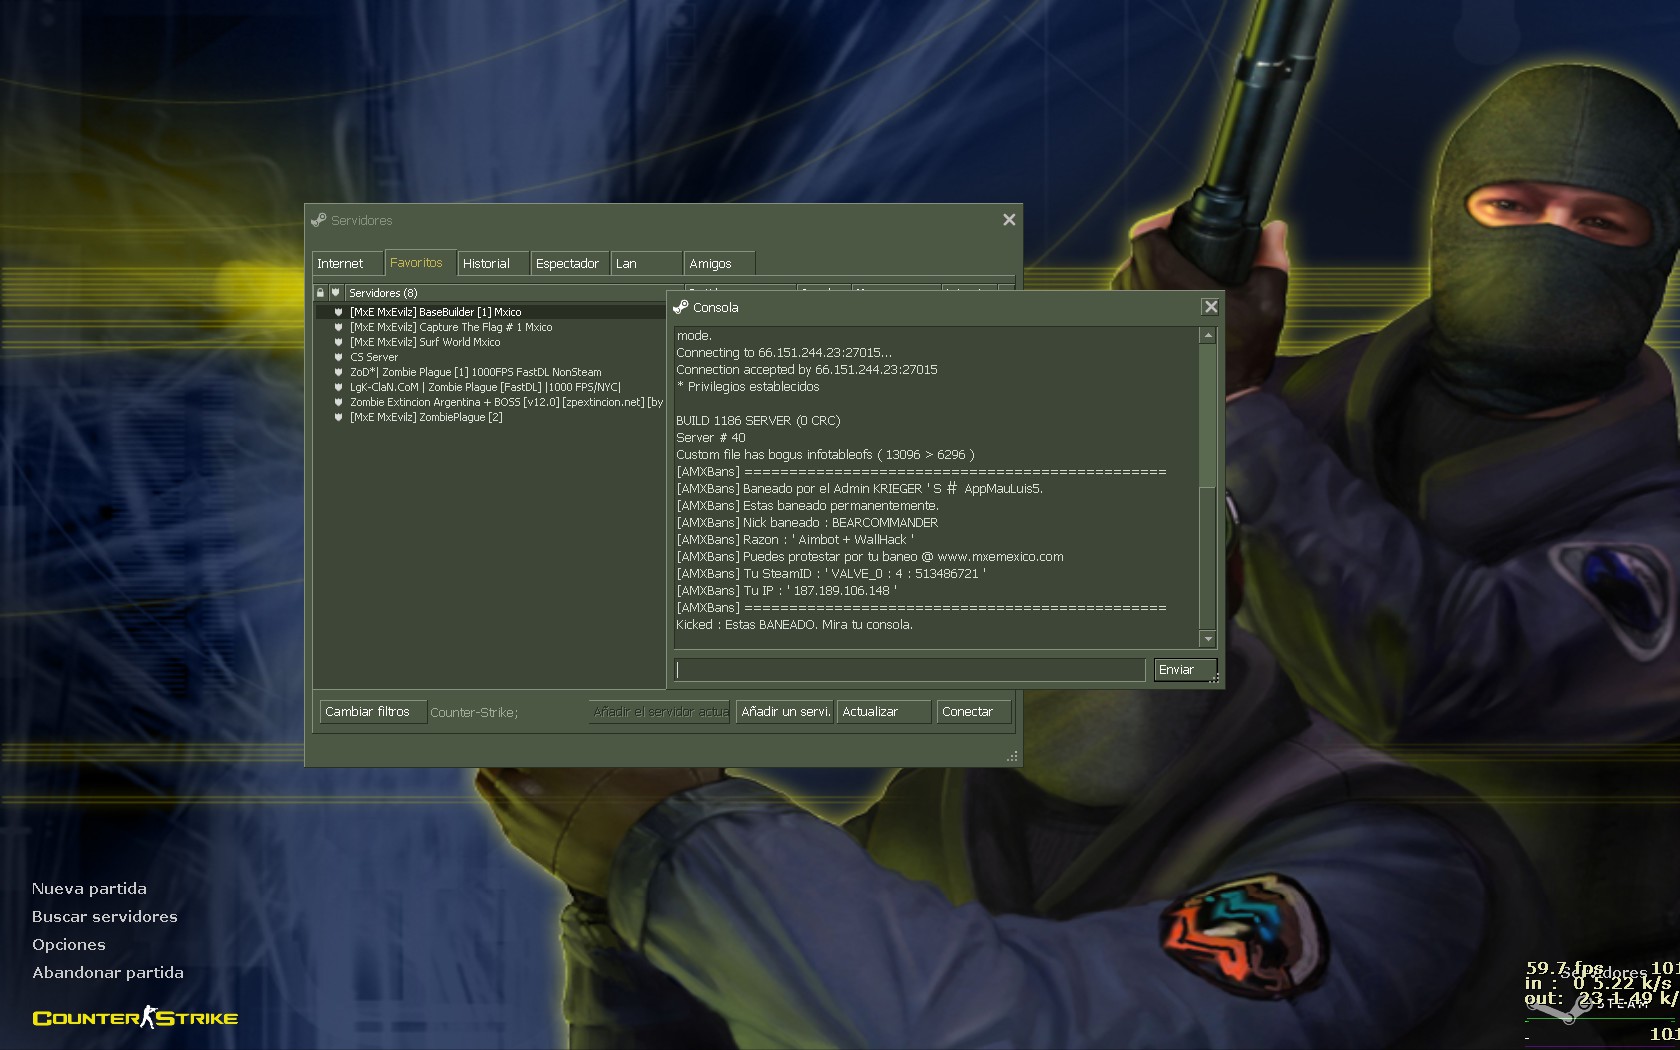
Task: Select LgK-ClaN.CoM Zombie Plague server
Action: (x=490, y=387)
